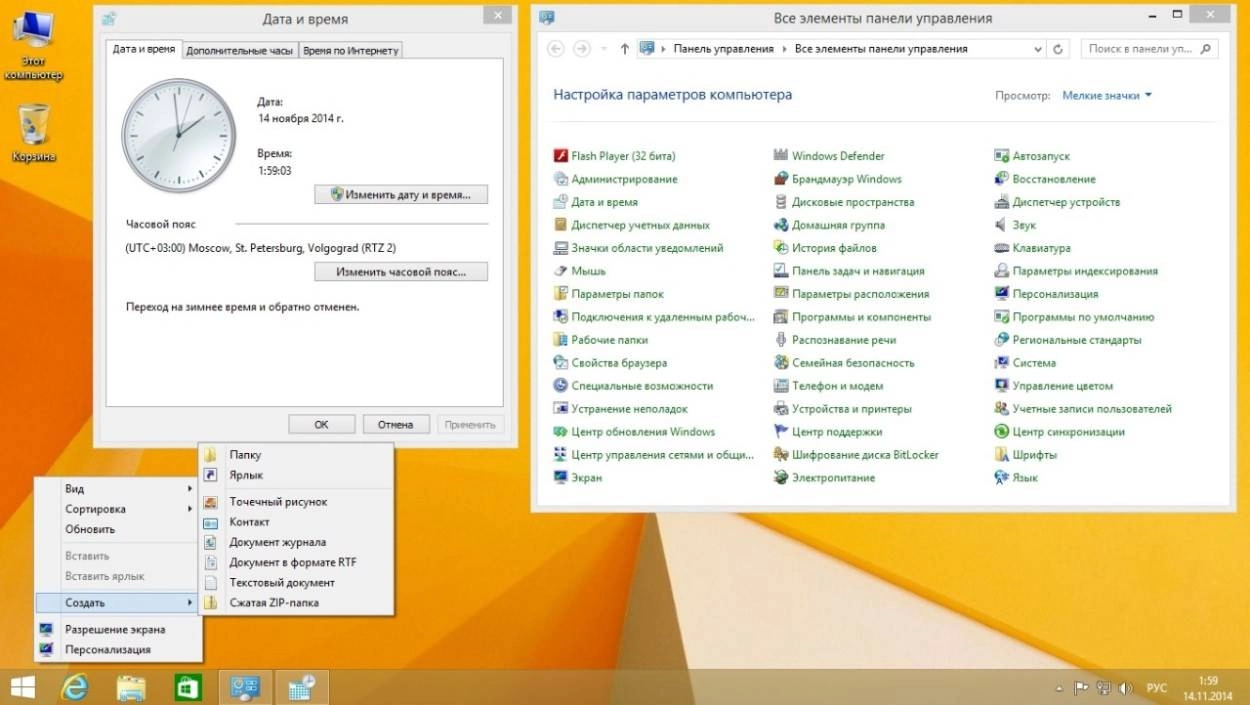Click the Язык icon
Image resolution: width=1250 pixels, height=705 pixels.
click(1002, 478)
